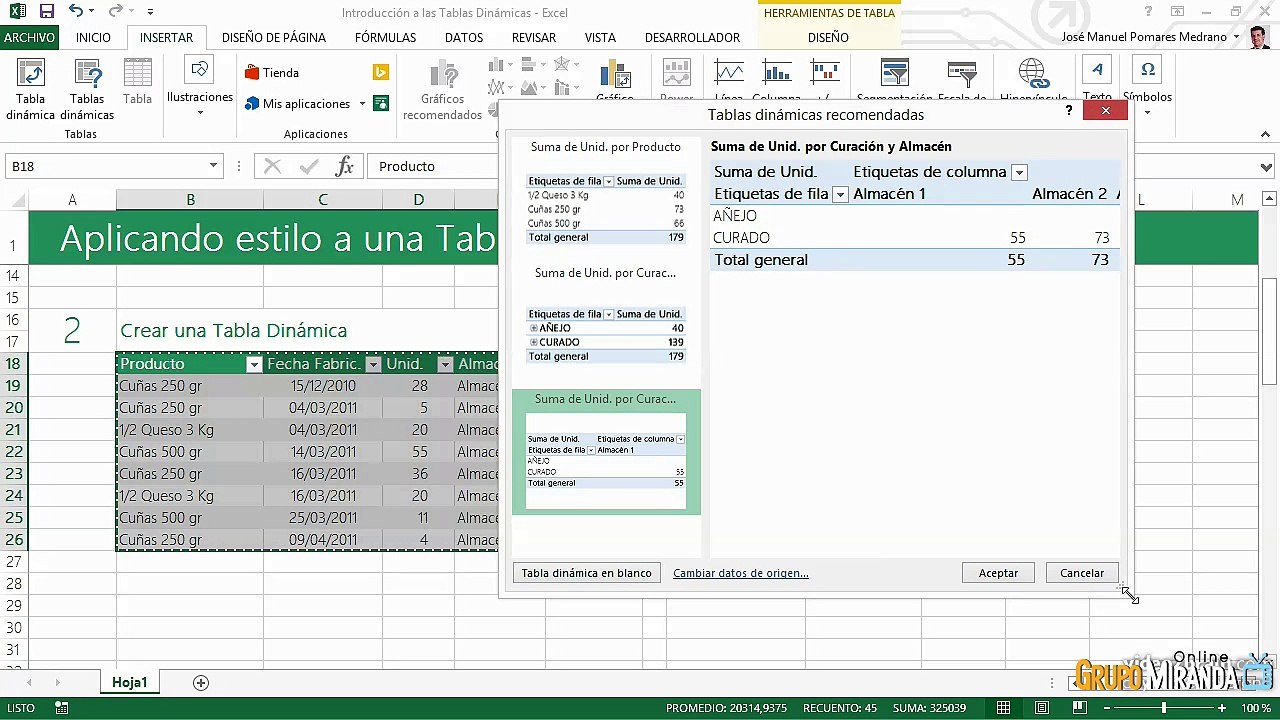Image resolution: width=1280 pixels, height=720 pixels.
Task: Open the Unid. column filter dropdown
Action: [x=445, y=364]
